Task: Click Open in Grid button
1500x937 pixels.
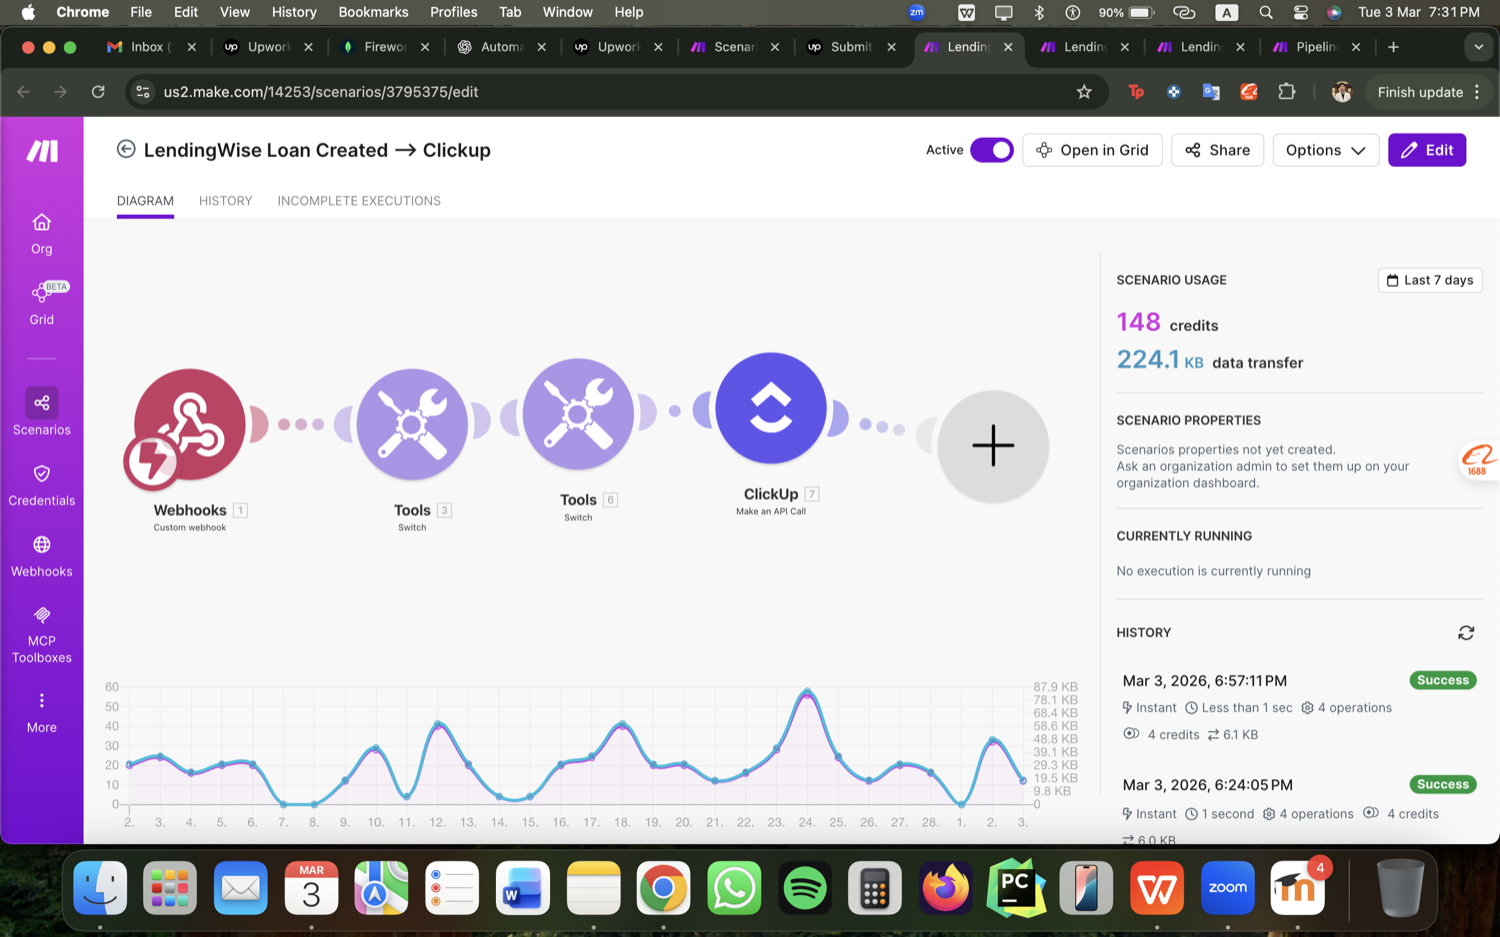Action: tap(1092, 150)
